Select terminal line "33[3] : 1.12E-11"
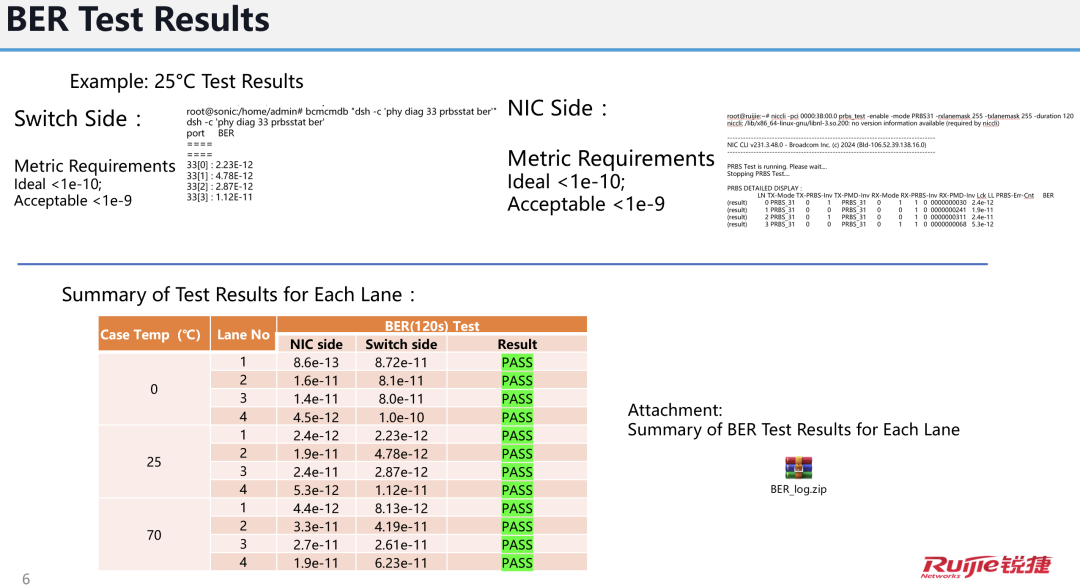The width and height of the screenshot is (1080, 588). point(220,197)
